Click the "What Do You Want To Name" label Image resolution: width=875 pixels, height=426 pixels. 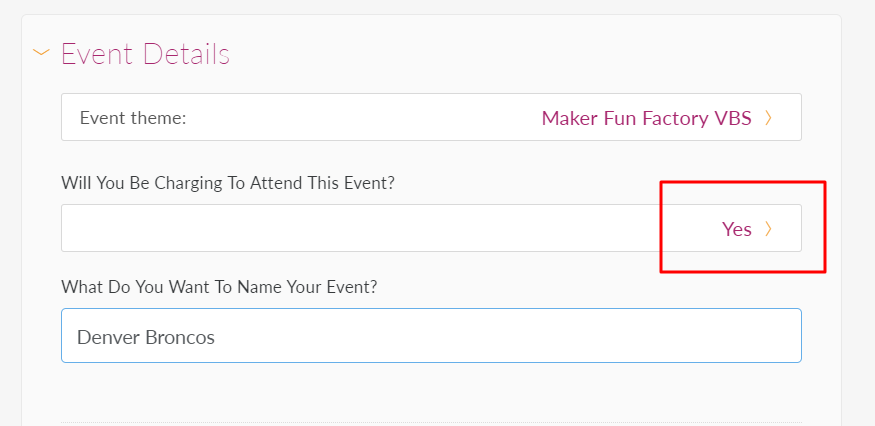(x=219, y=287)
